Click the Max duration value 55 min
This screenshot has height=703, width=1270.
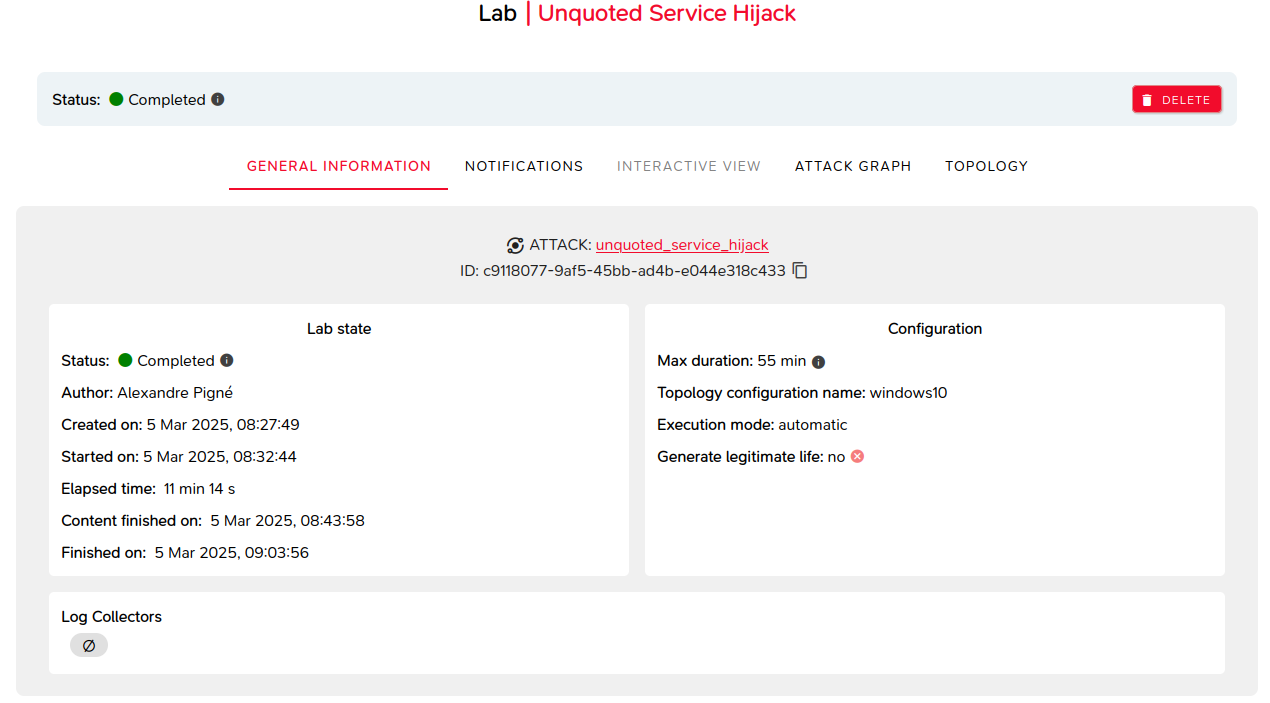click(x=782, y=361)
